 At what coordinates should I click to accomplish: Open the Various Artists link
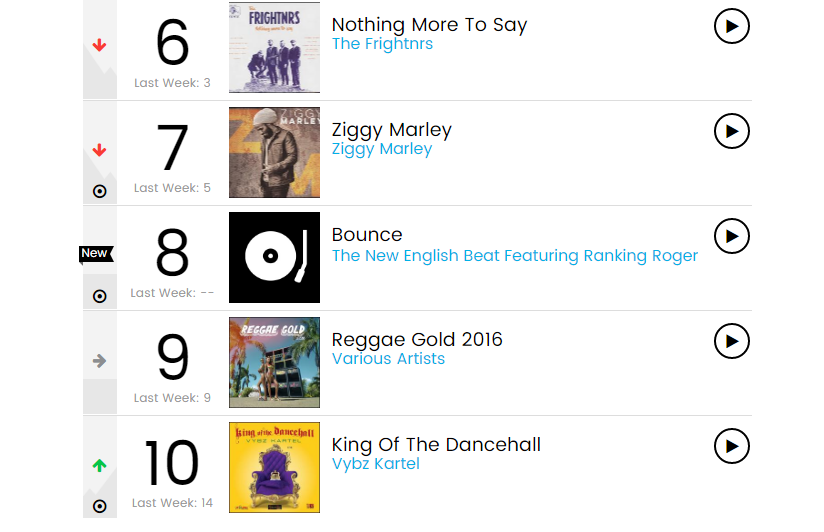pos(388,359)
